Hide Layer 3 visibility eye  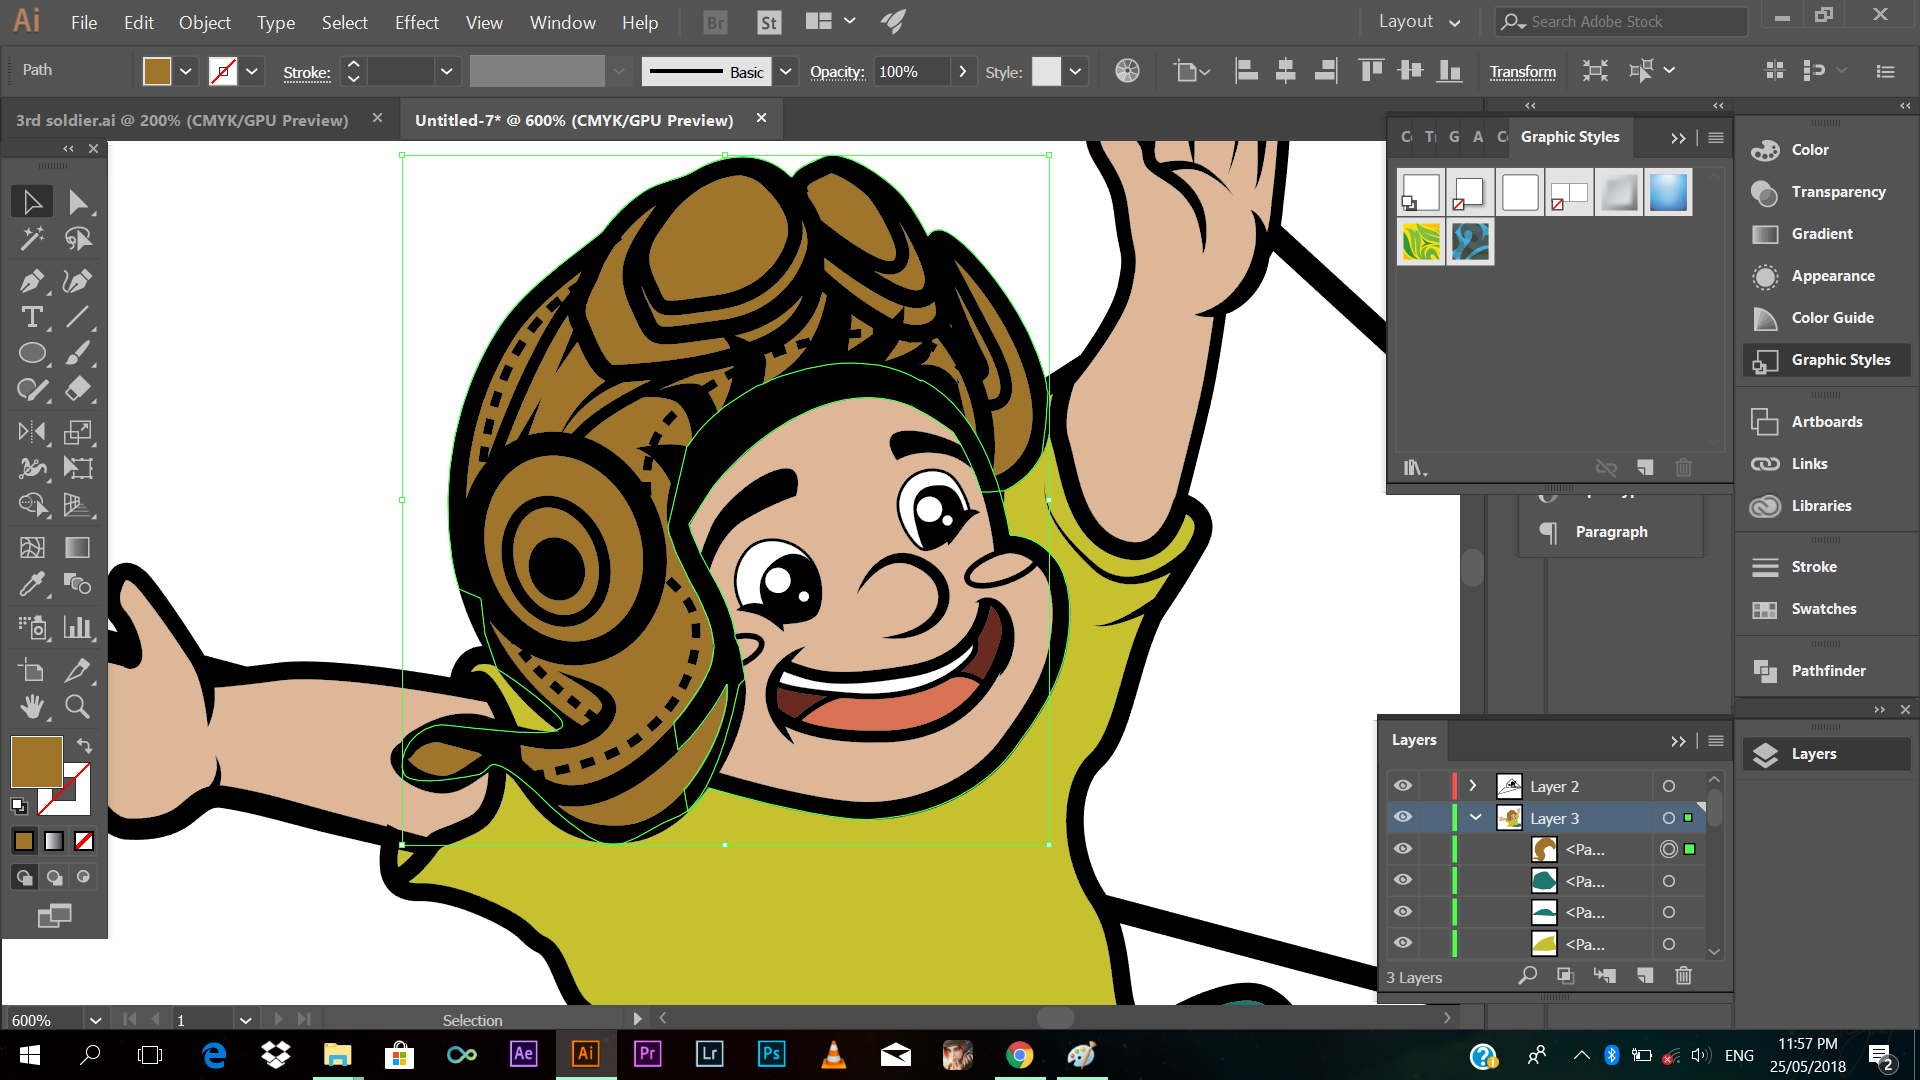tap(1403, 817)
